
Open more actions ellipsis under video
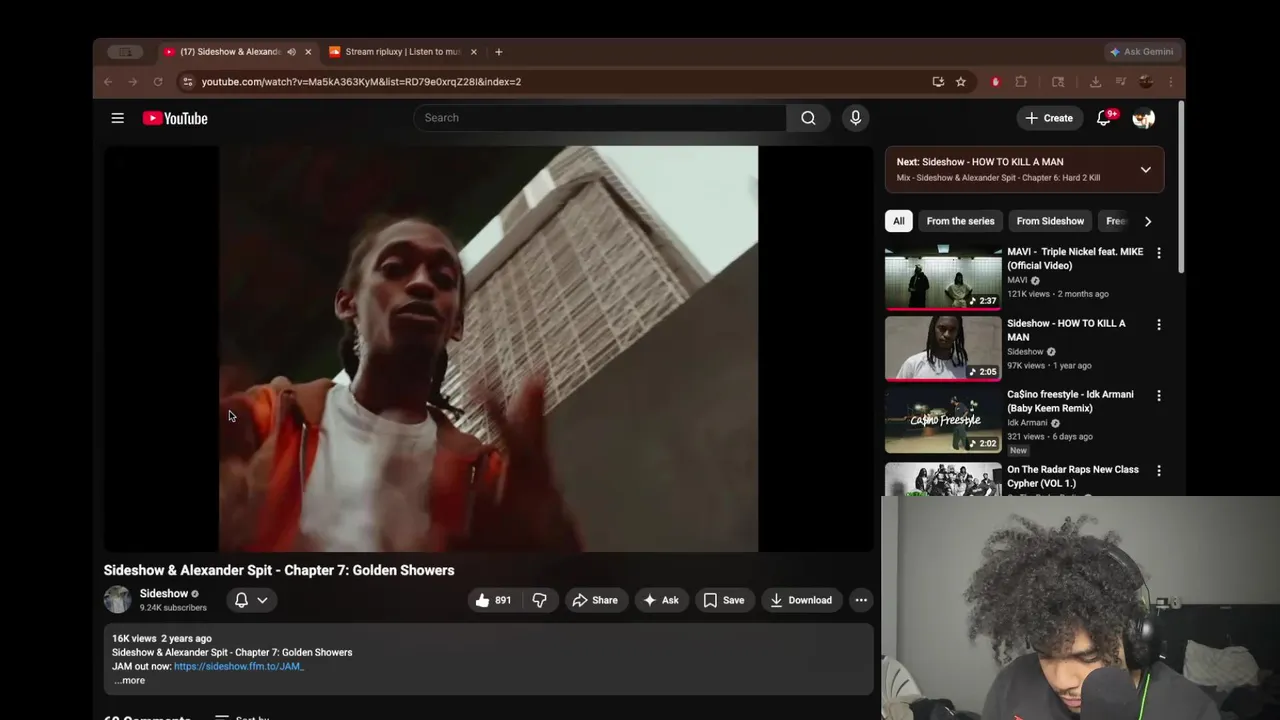click(x=861, y=600)
